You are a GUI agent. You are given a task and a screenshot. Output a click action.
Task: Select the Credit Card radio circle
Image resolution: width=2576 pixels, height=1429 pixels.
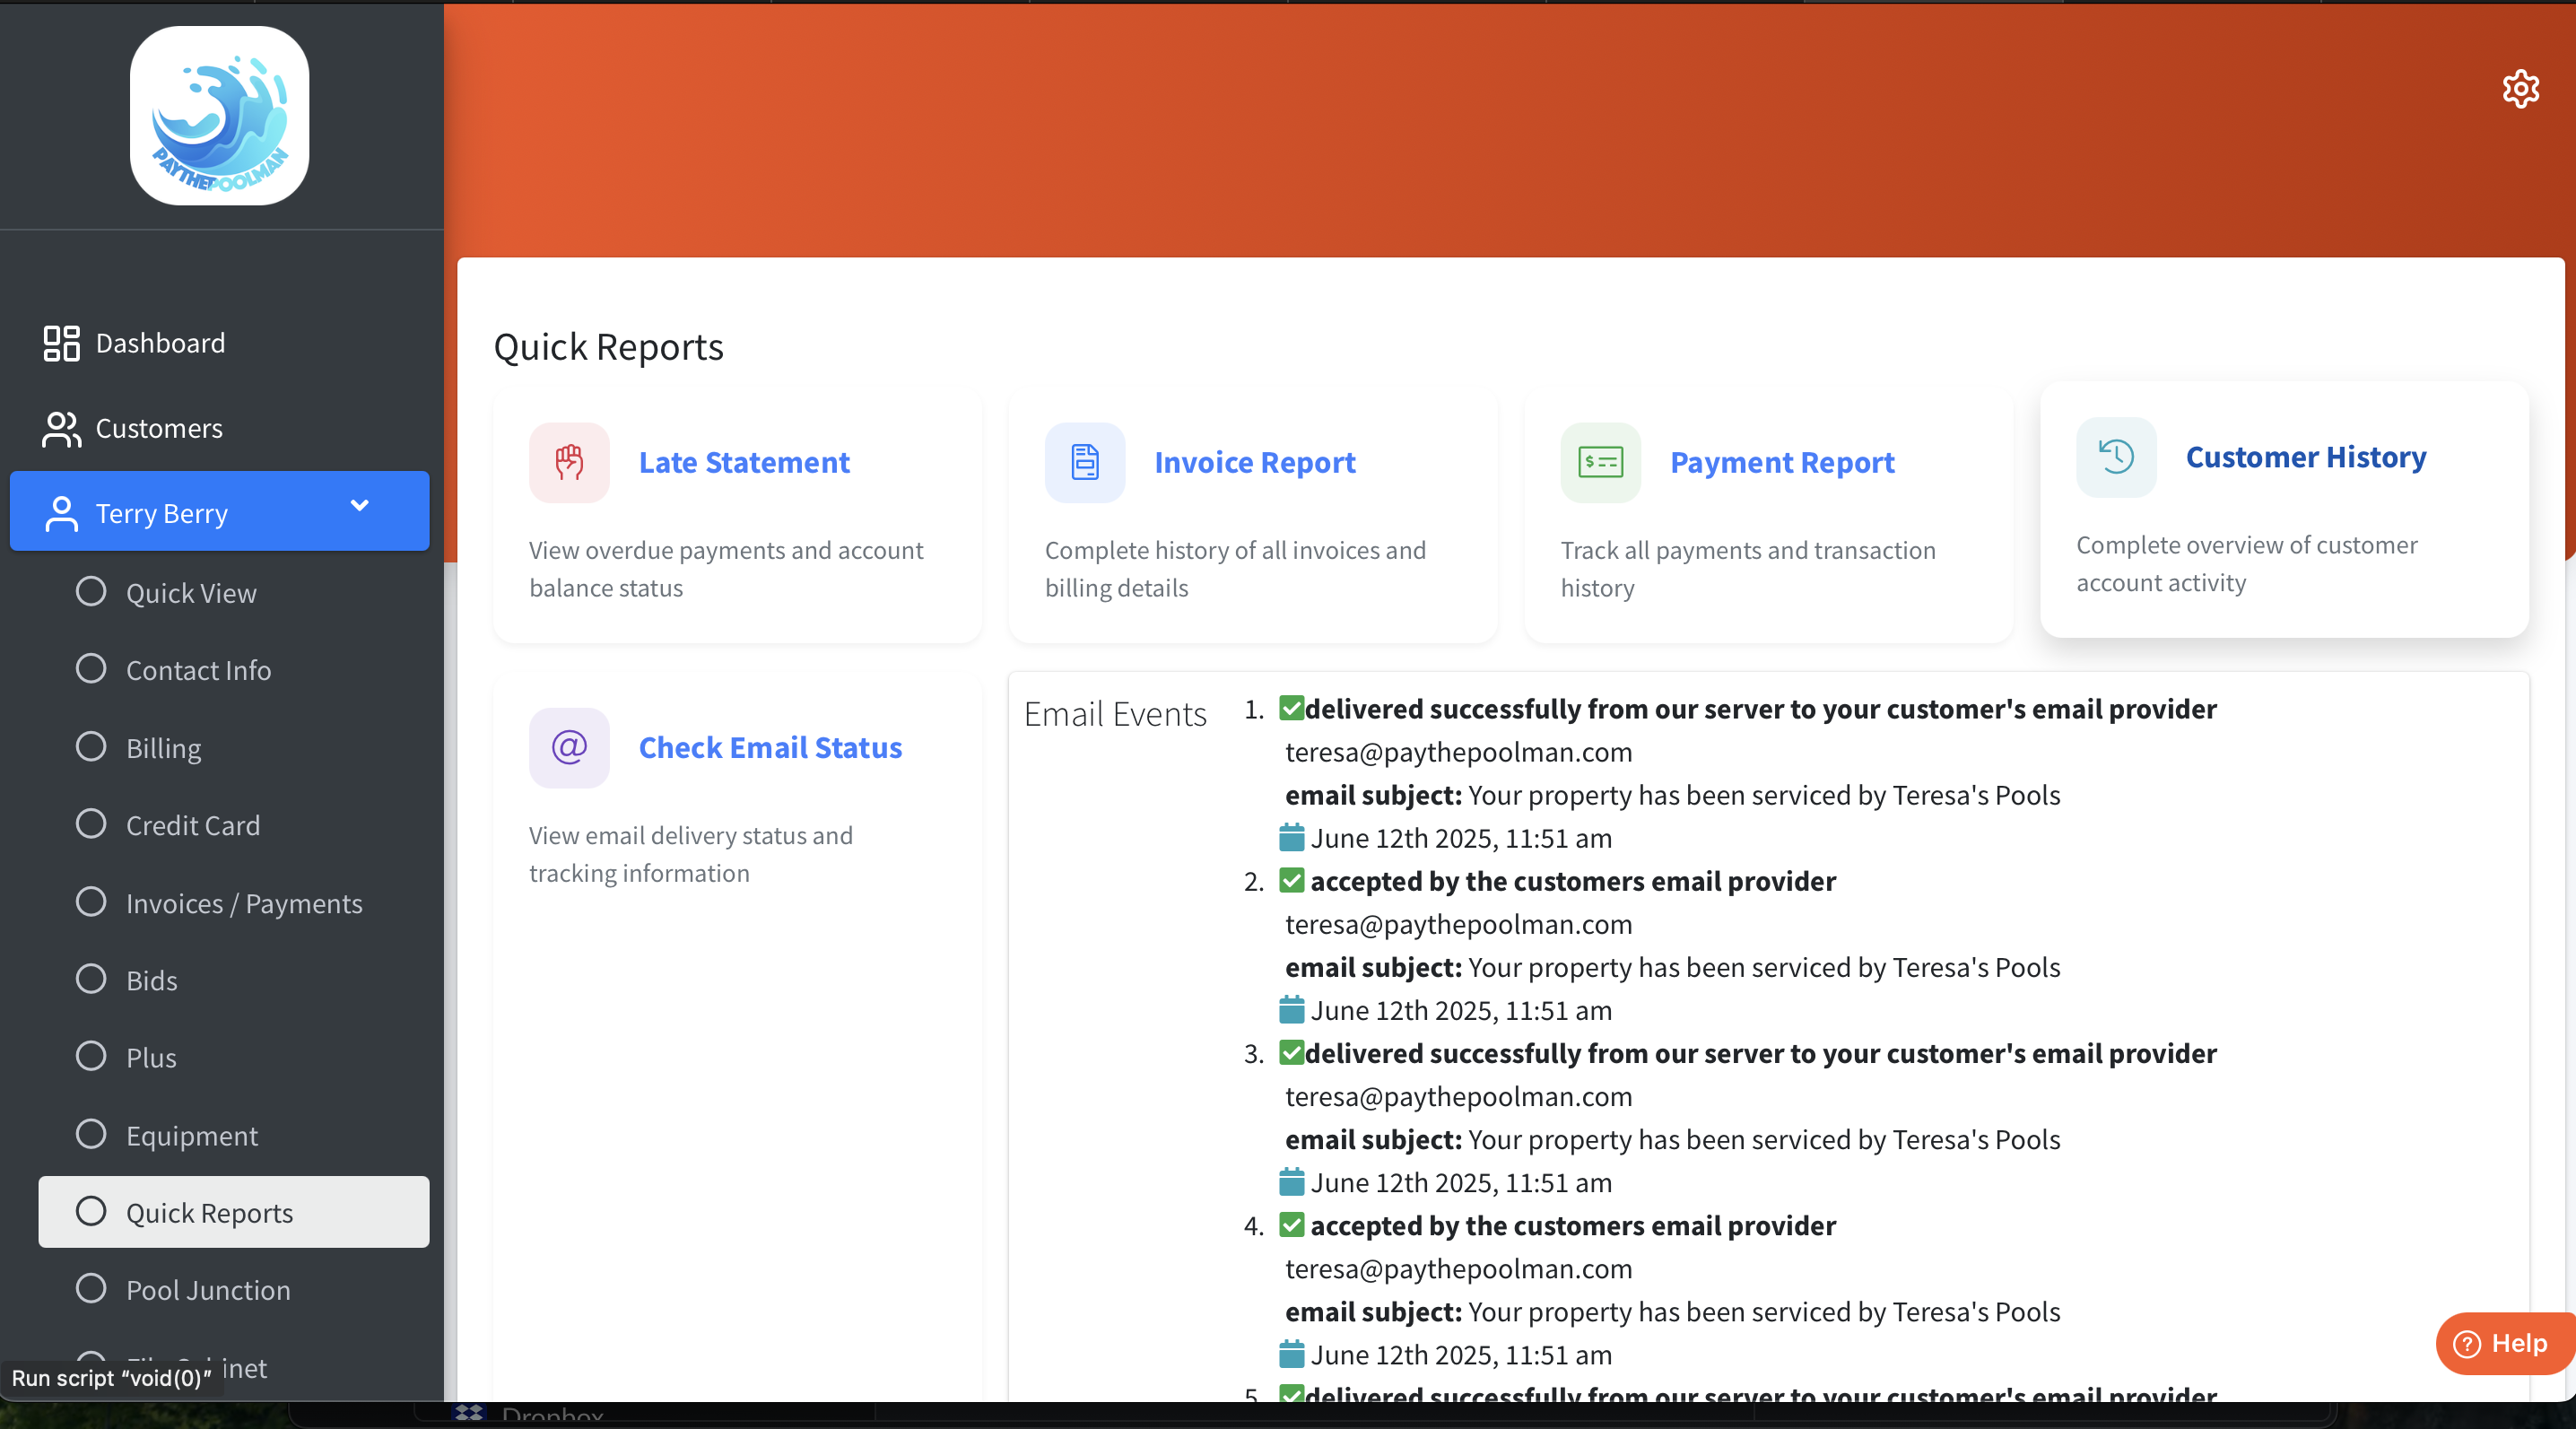91,824
